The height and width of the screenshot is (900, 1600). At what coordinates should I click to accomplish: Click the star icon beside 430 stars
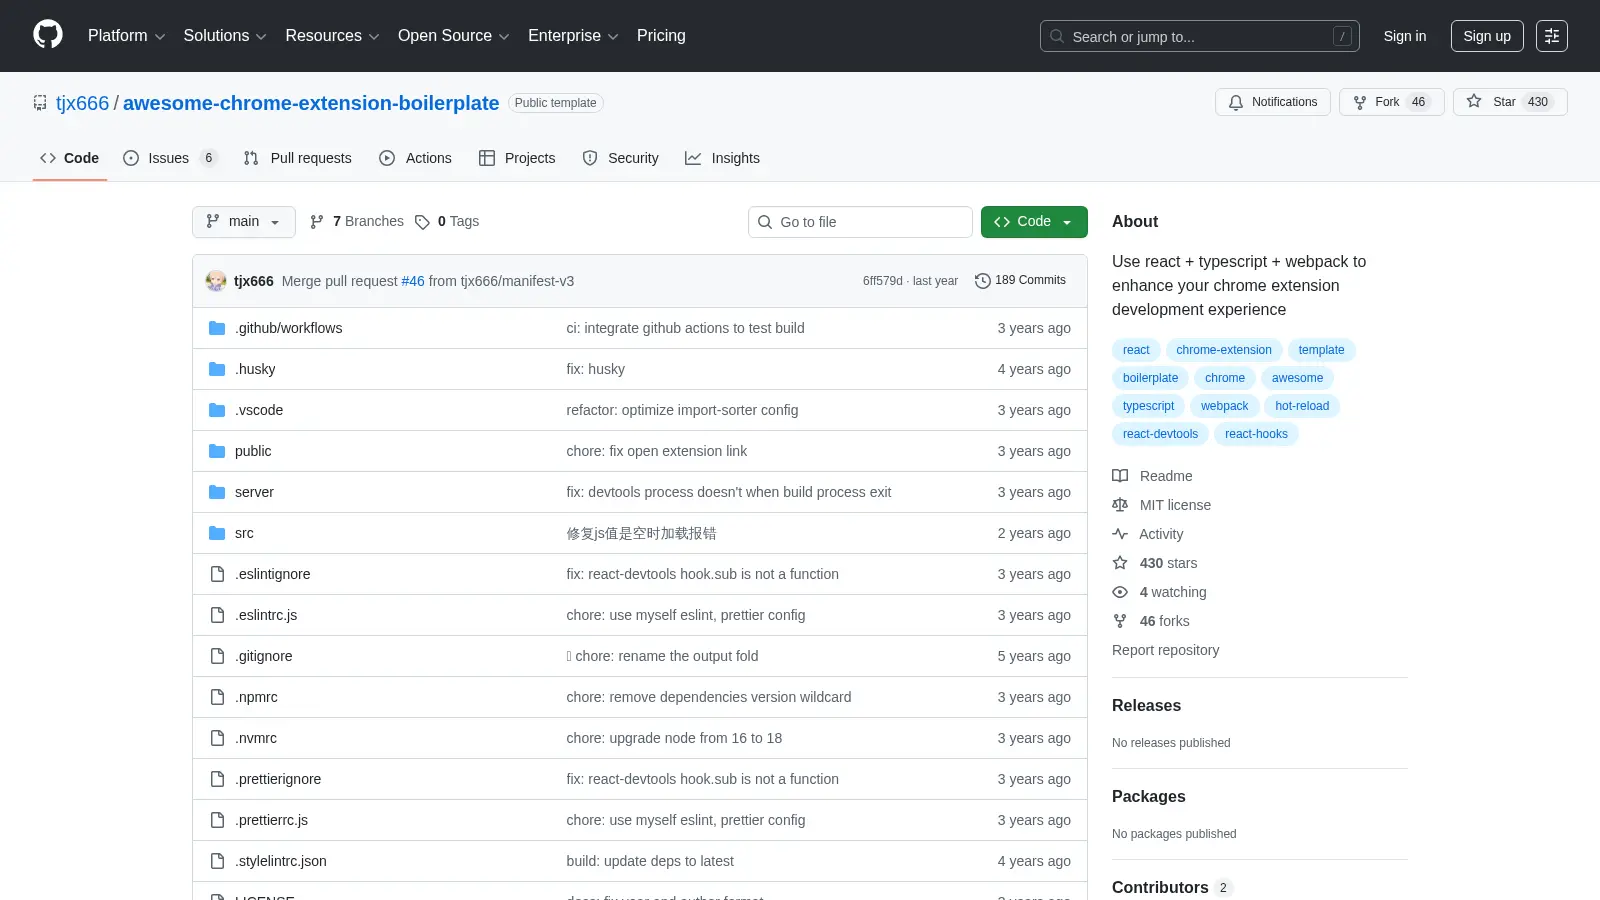pyautogui.click(x=1120, y=563)
